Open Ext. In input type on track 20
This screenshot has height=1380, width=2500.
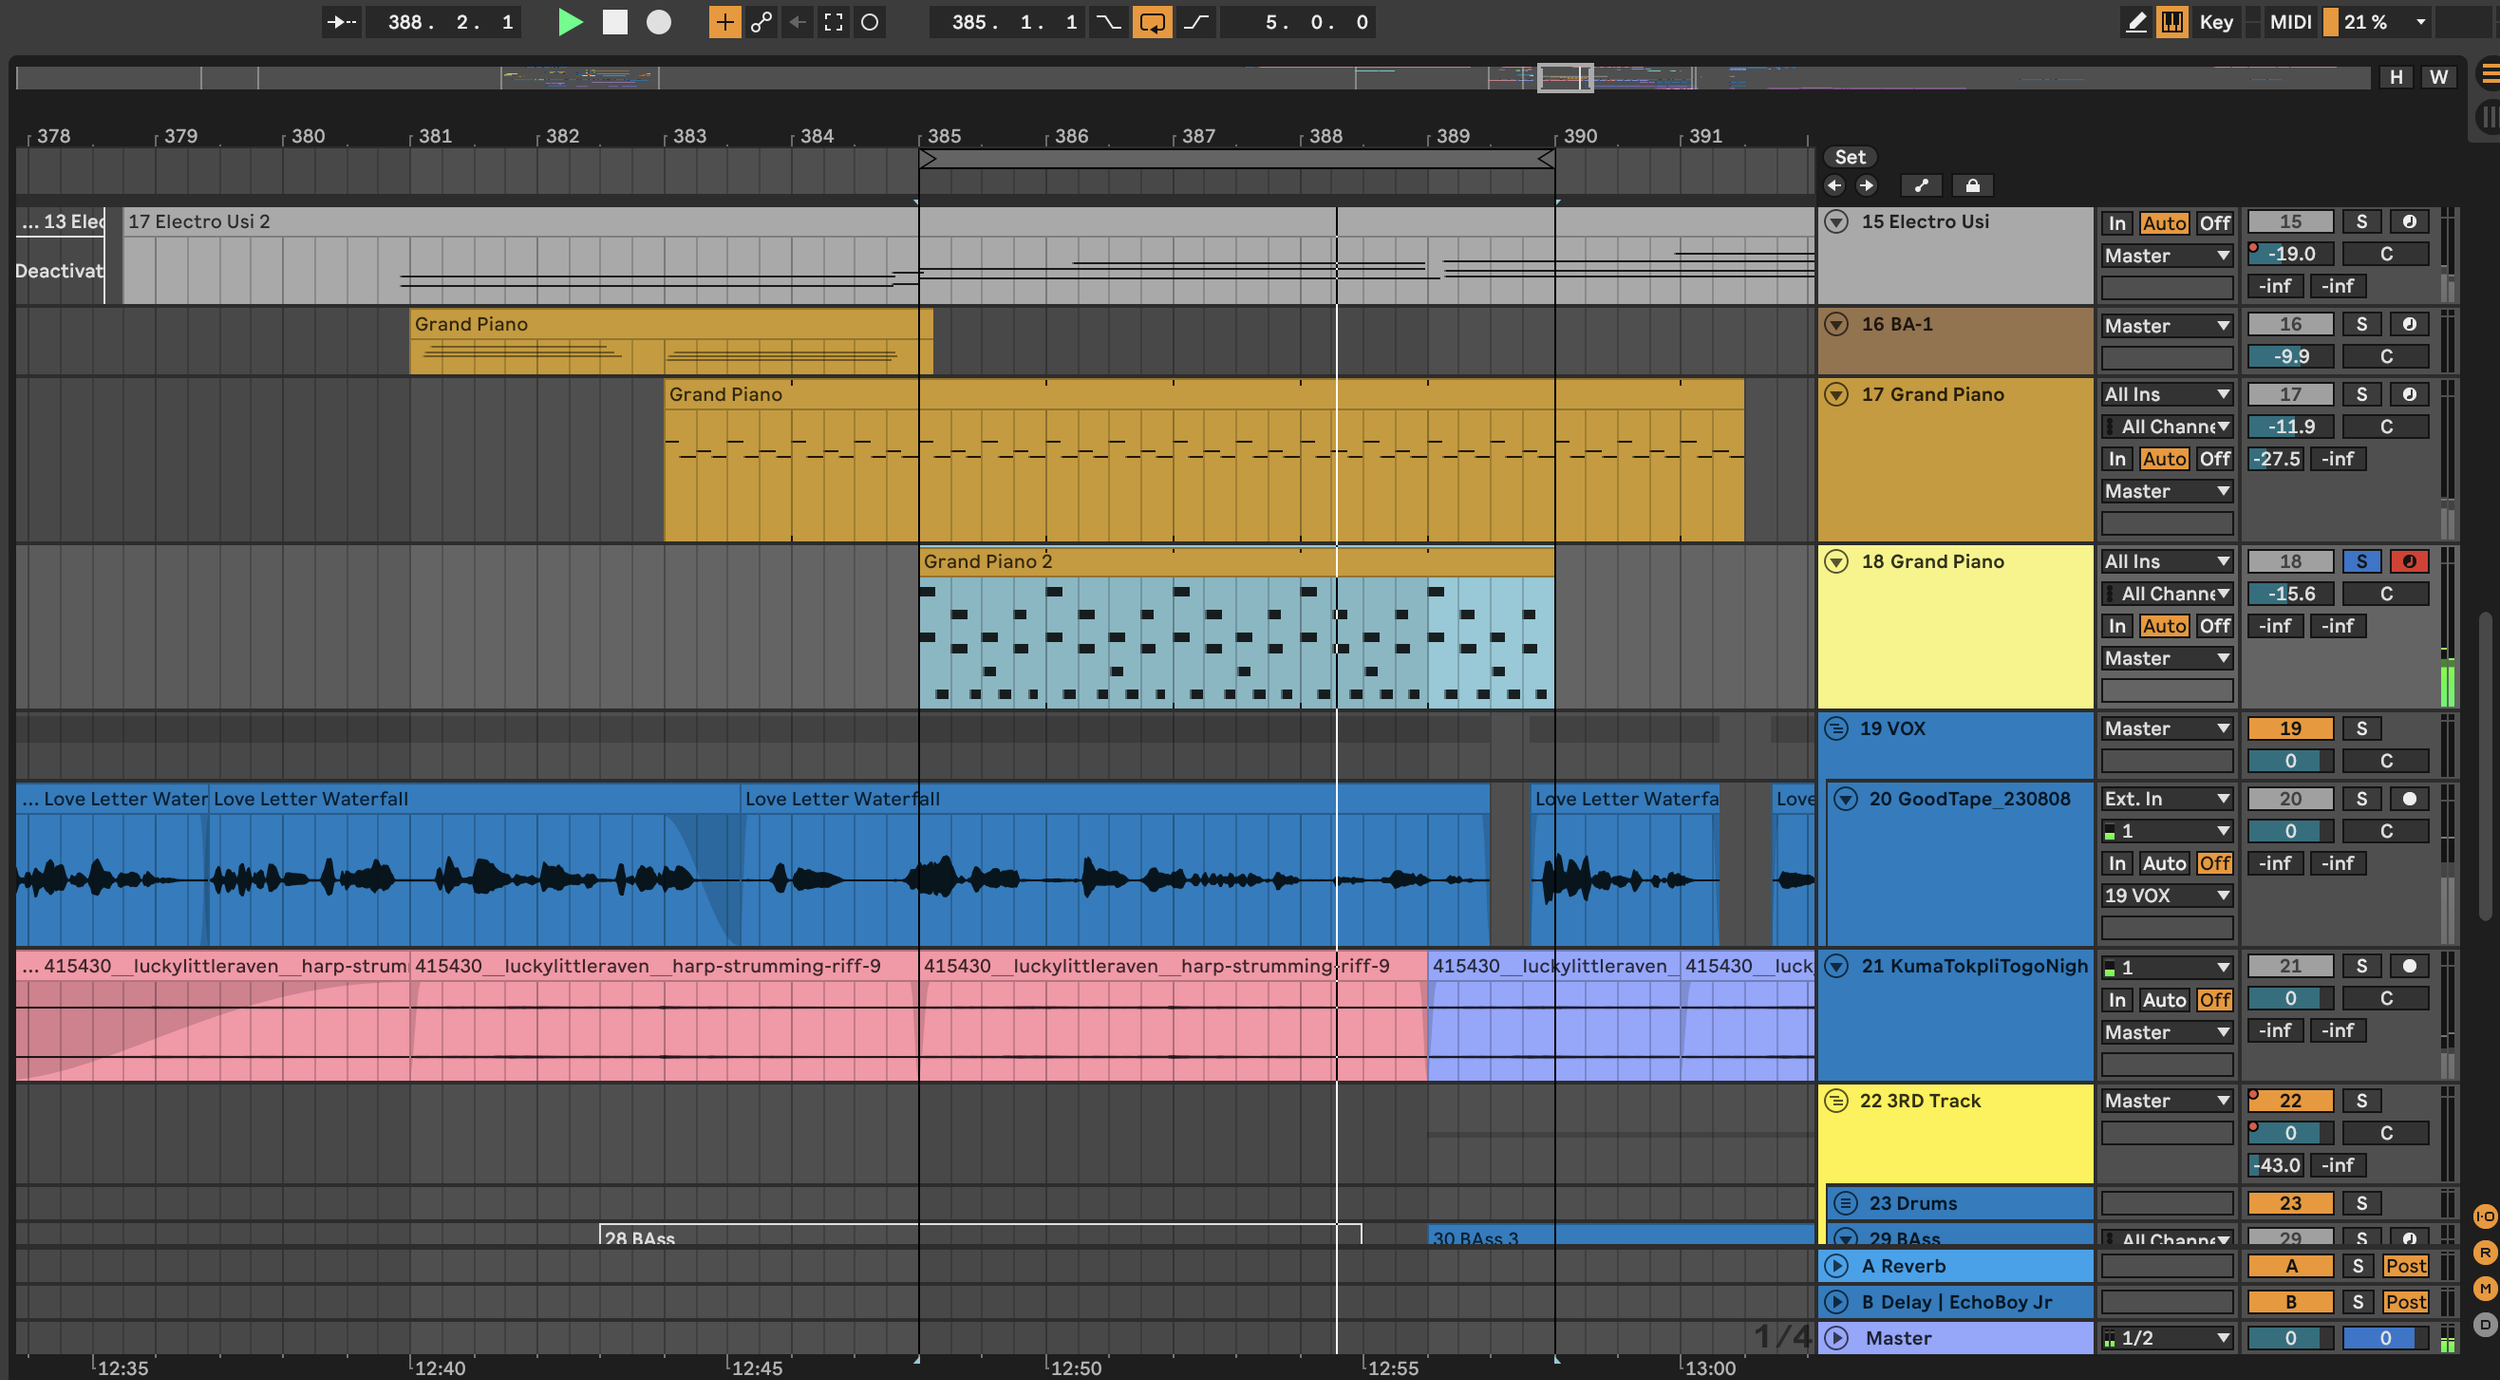click(2167, 798)
